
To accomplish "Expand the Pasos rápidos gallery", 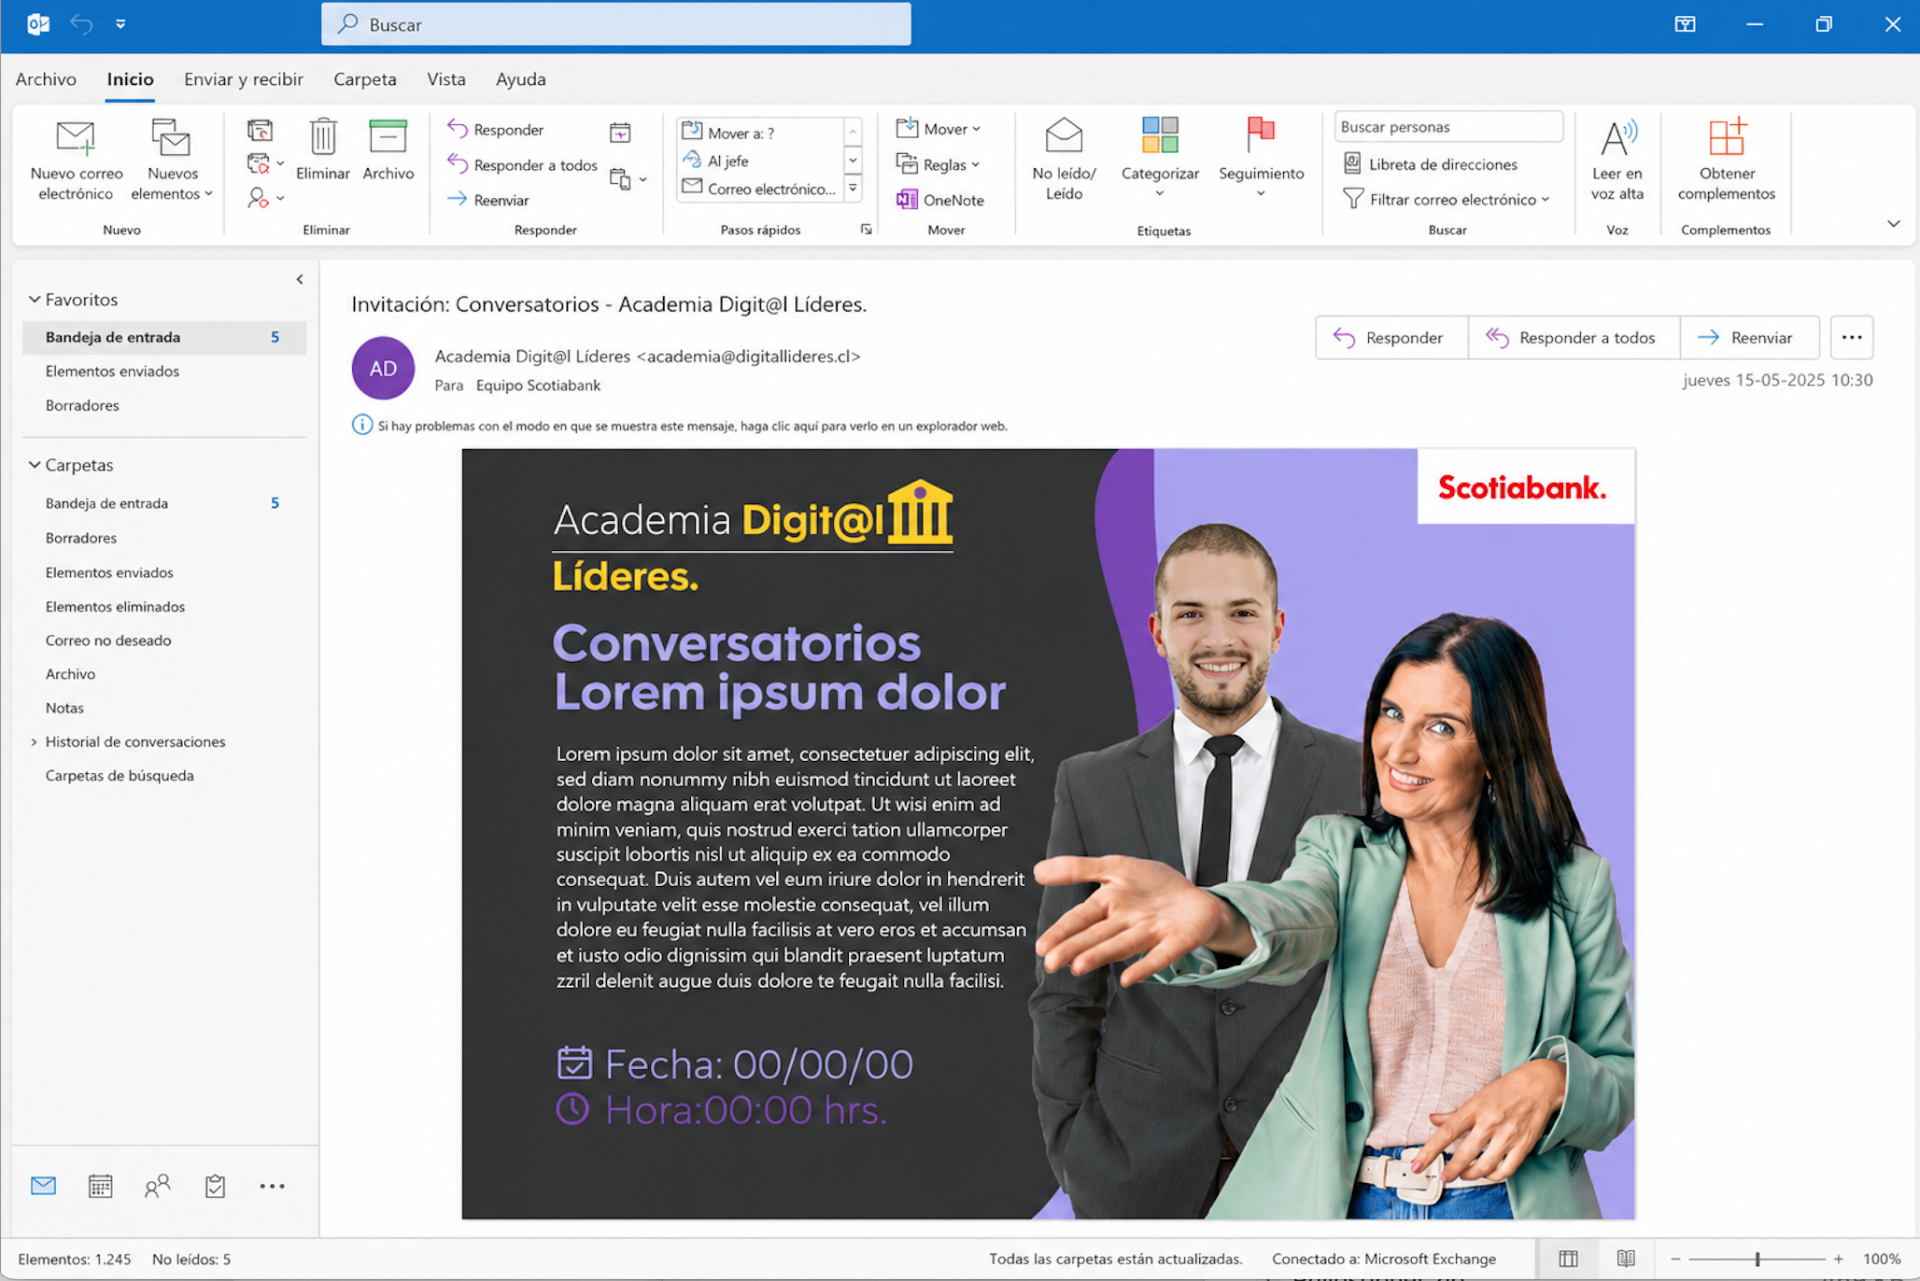I will [x=853, y=188].
